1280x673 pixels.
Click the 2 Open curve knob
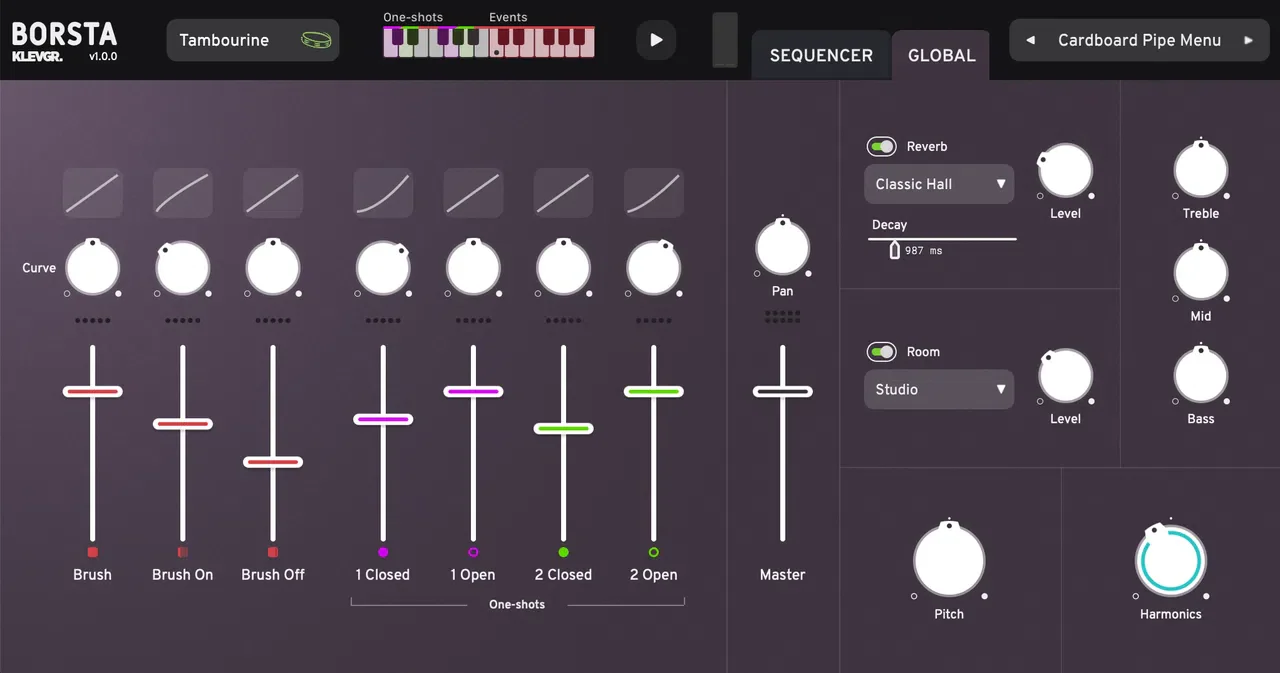pyautogui.click(x=654, y=267)
